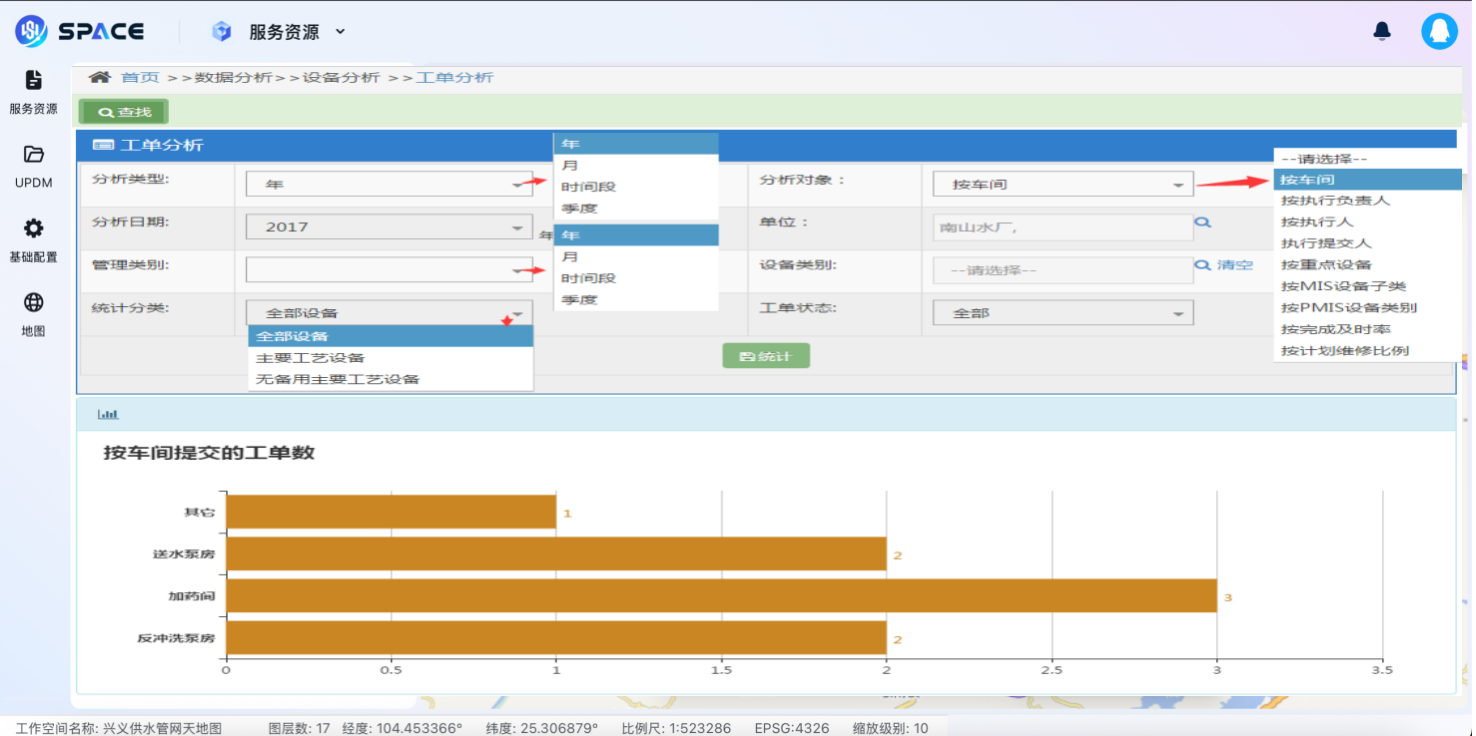
Task: Click the home icon in breadcrumb
Action: tap(100, 77)
